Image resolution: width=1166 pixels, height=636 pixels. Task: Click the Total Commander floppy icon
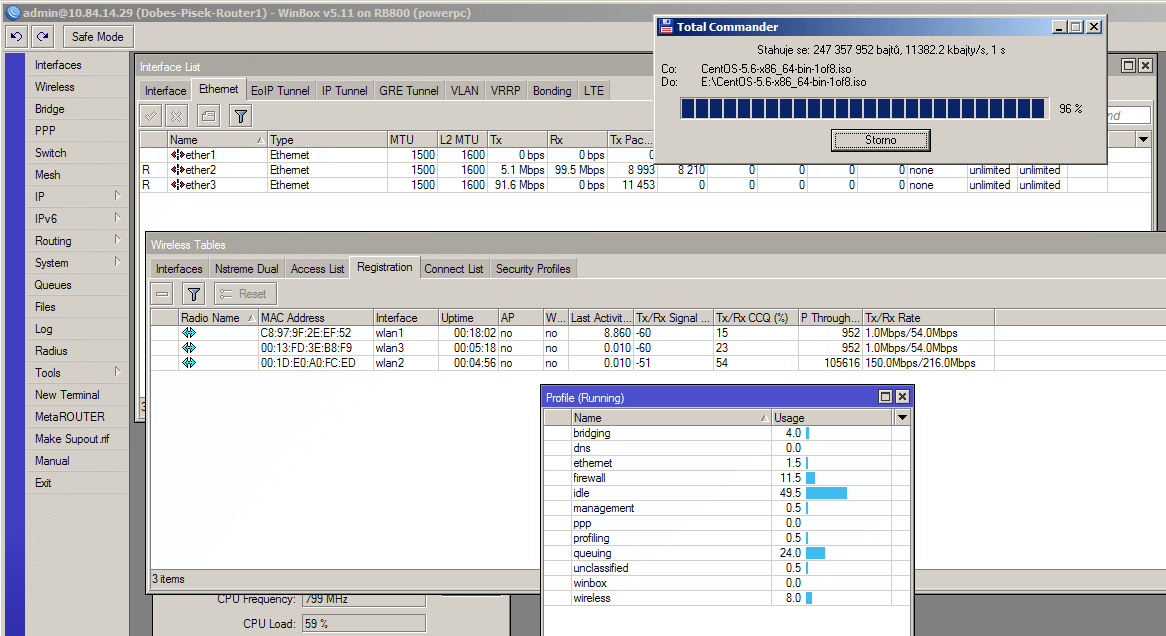click(666, 27)
